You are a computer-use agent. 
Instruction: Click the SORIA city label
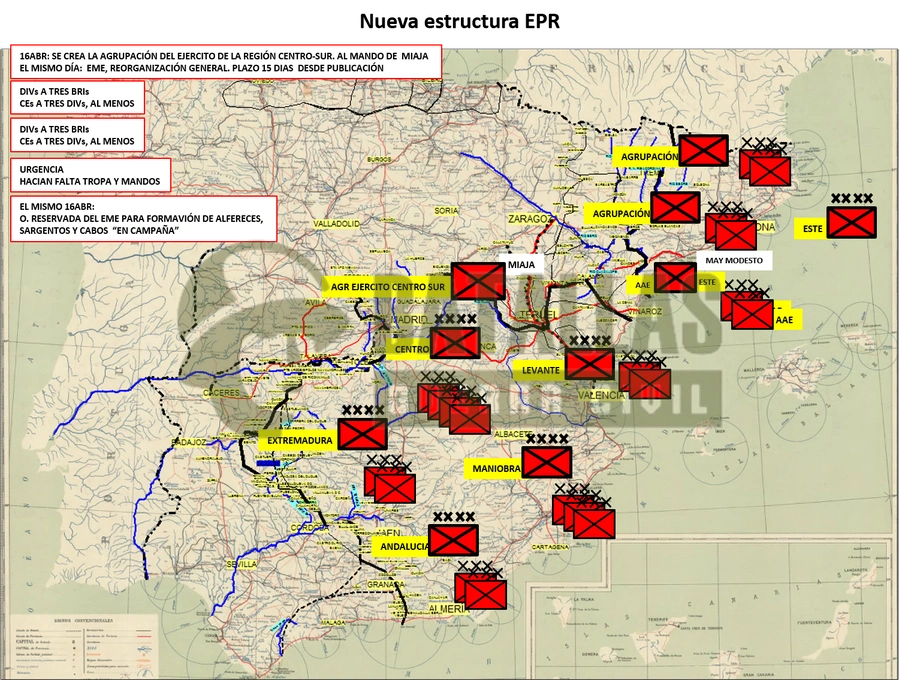pyautogui.click(x=446, y=210)
